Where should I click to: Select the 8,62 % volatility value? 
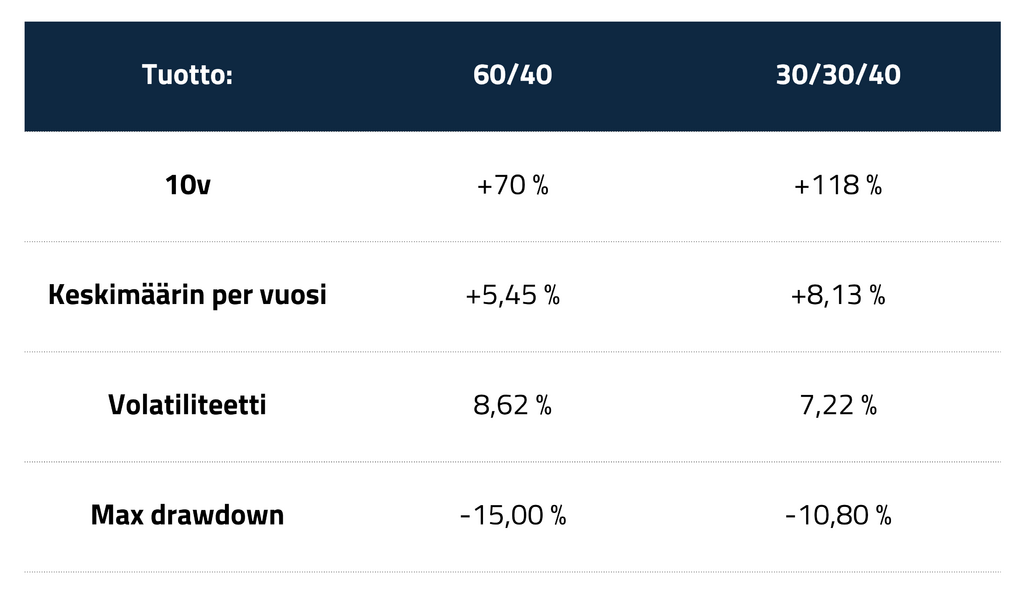point(512,406)
